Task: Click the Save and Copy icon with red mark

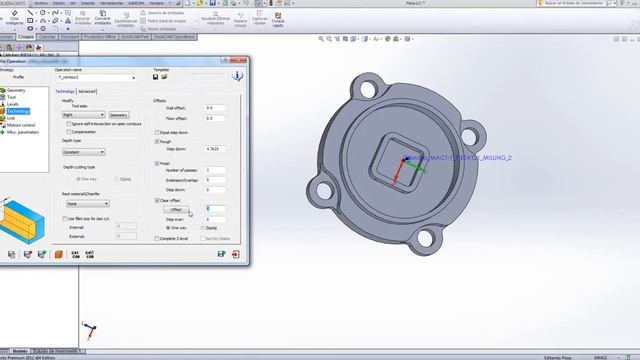Action: [x=27, y=254]
